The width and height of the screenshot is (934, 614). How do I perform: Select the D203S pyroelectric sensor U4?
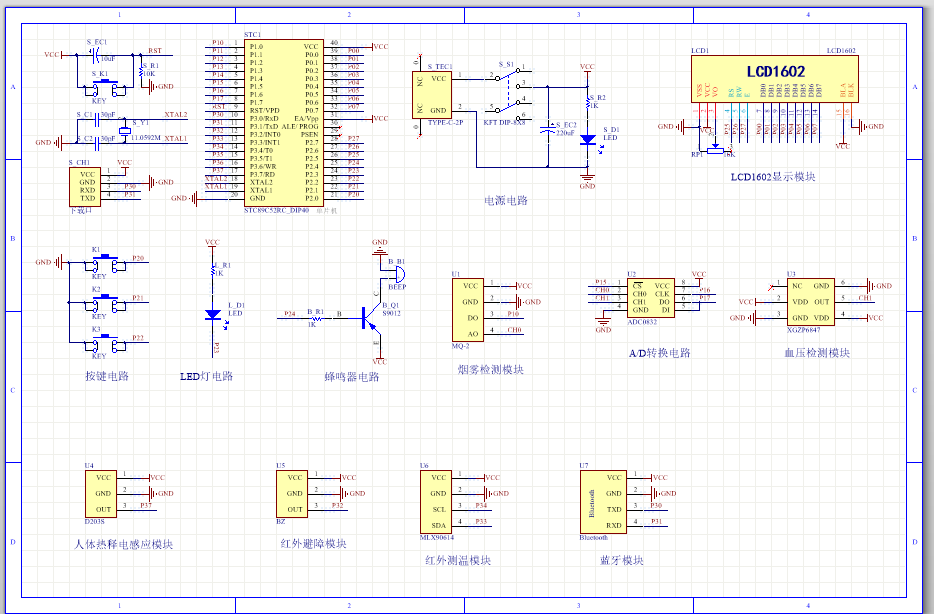pos(102,493)
